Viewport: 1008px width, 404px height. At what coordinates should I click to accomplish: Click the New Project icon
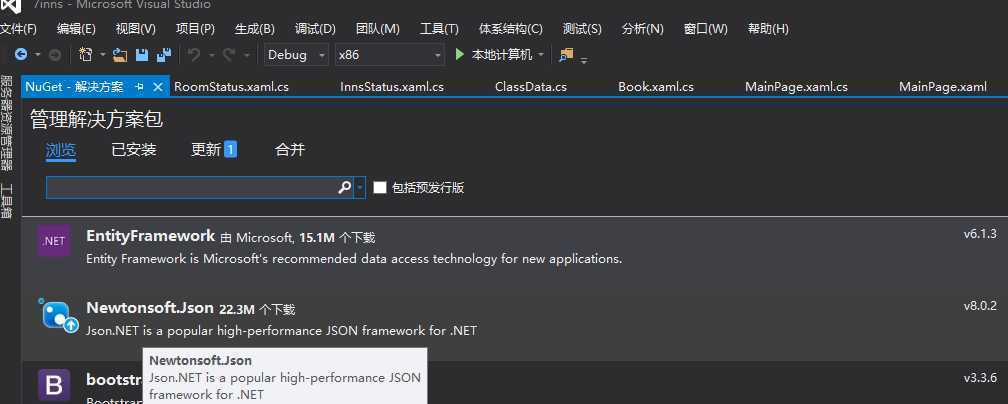pos(86,55)
